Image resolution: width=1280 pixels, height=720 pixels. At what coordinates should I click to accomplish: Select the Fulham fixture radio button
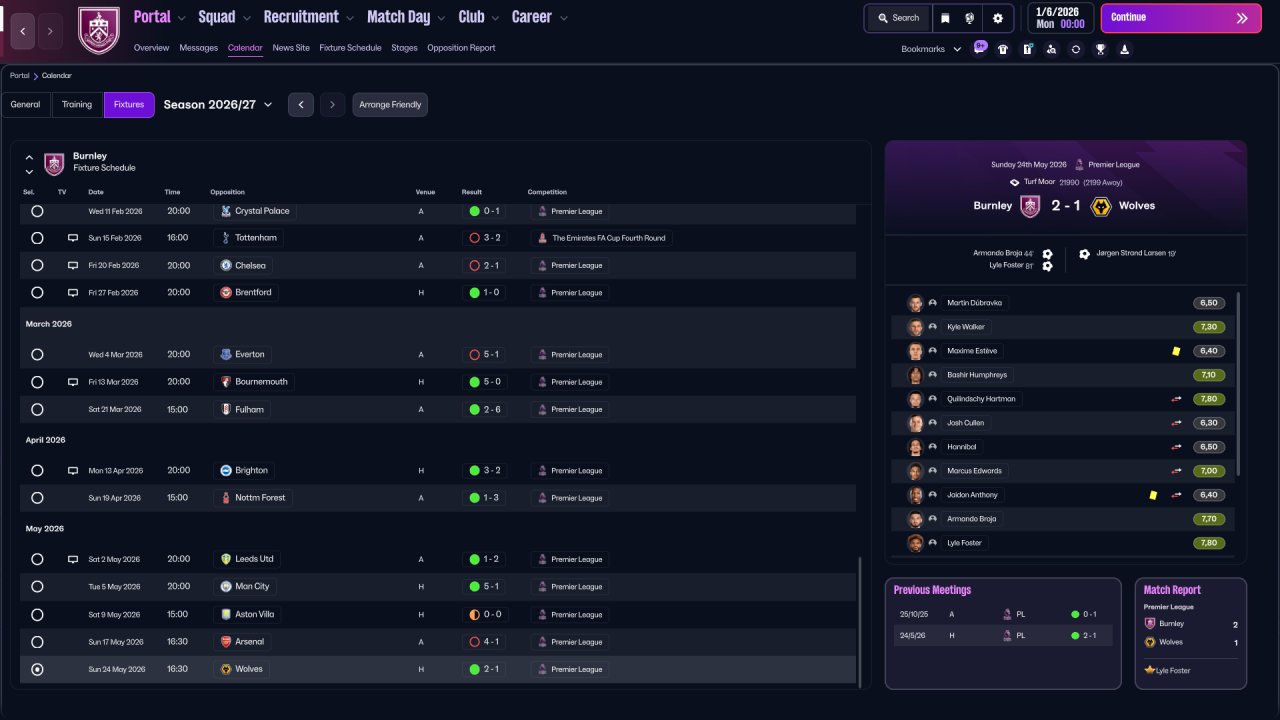(37, 409)
